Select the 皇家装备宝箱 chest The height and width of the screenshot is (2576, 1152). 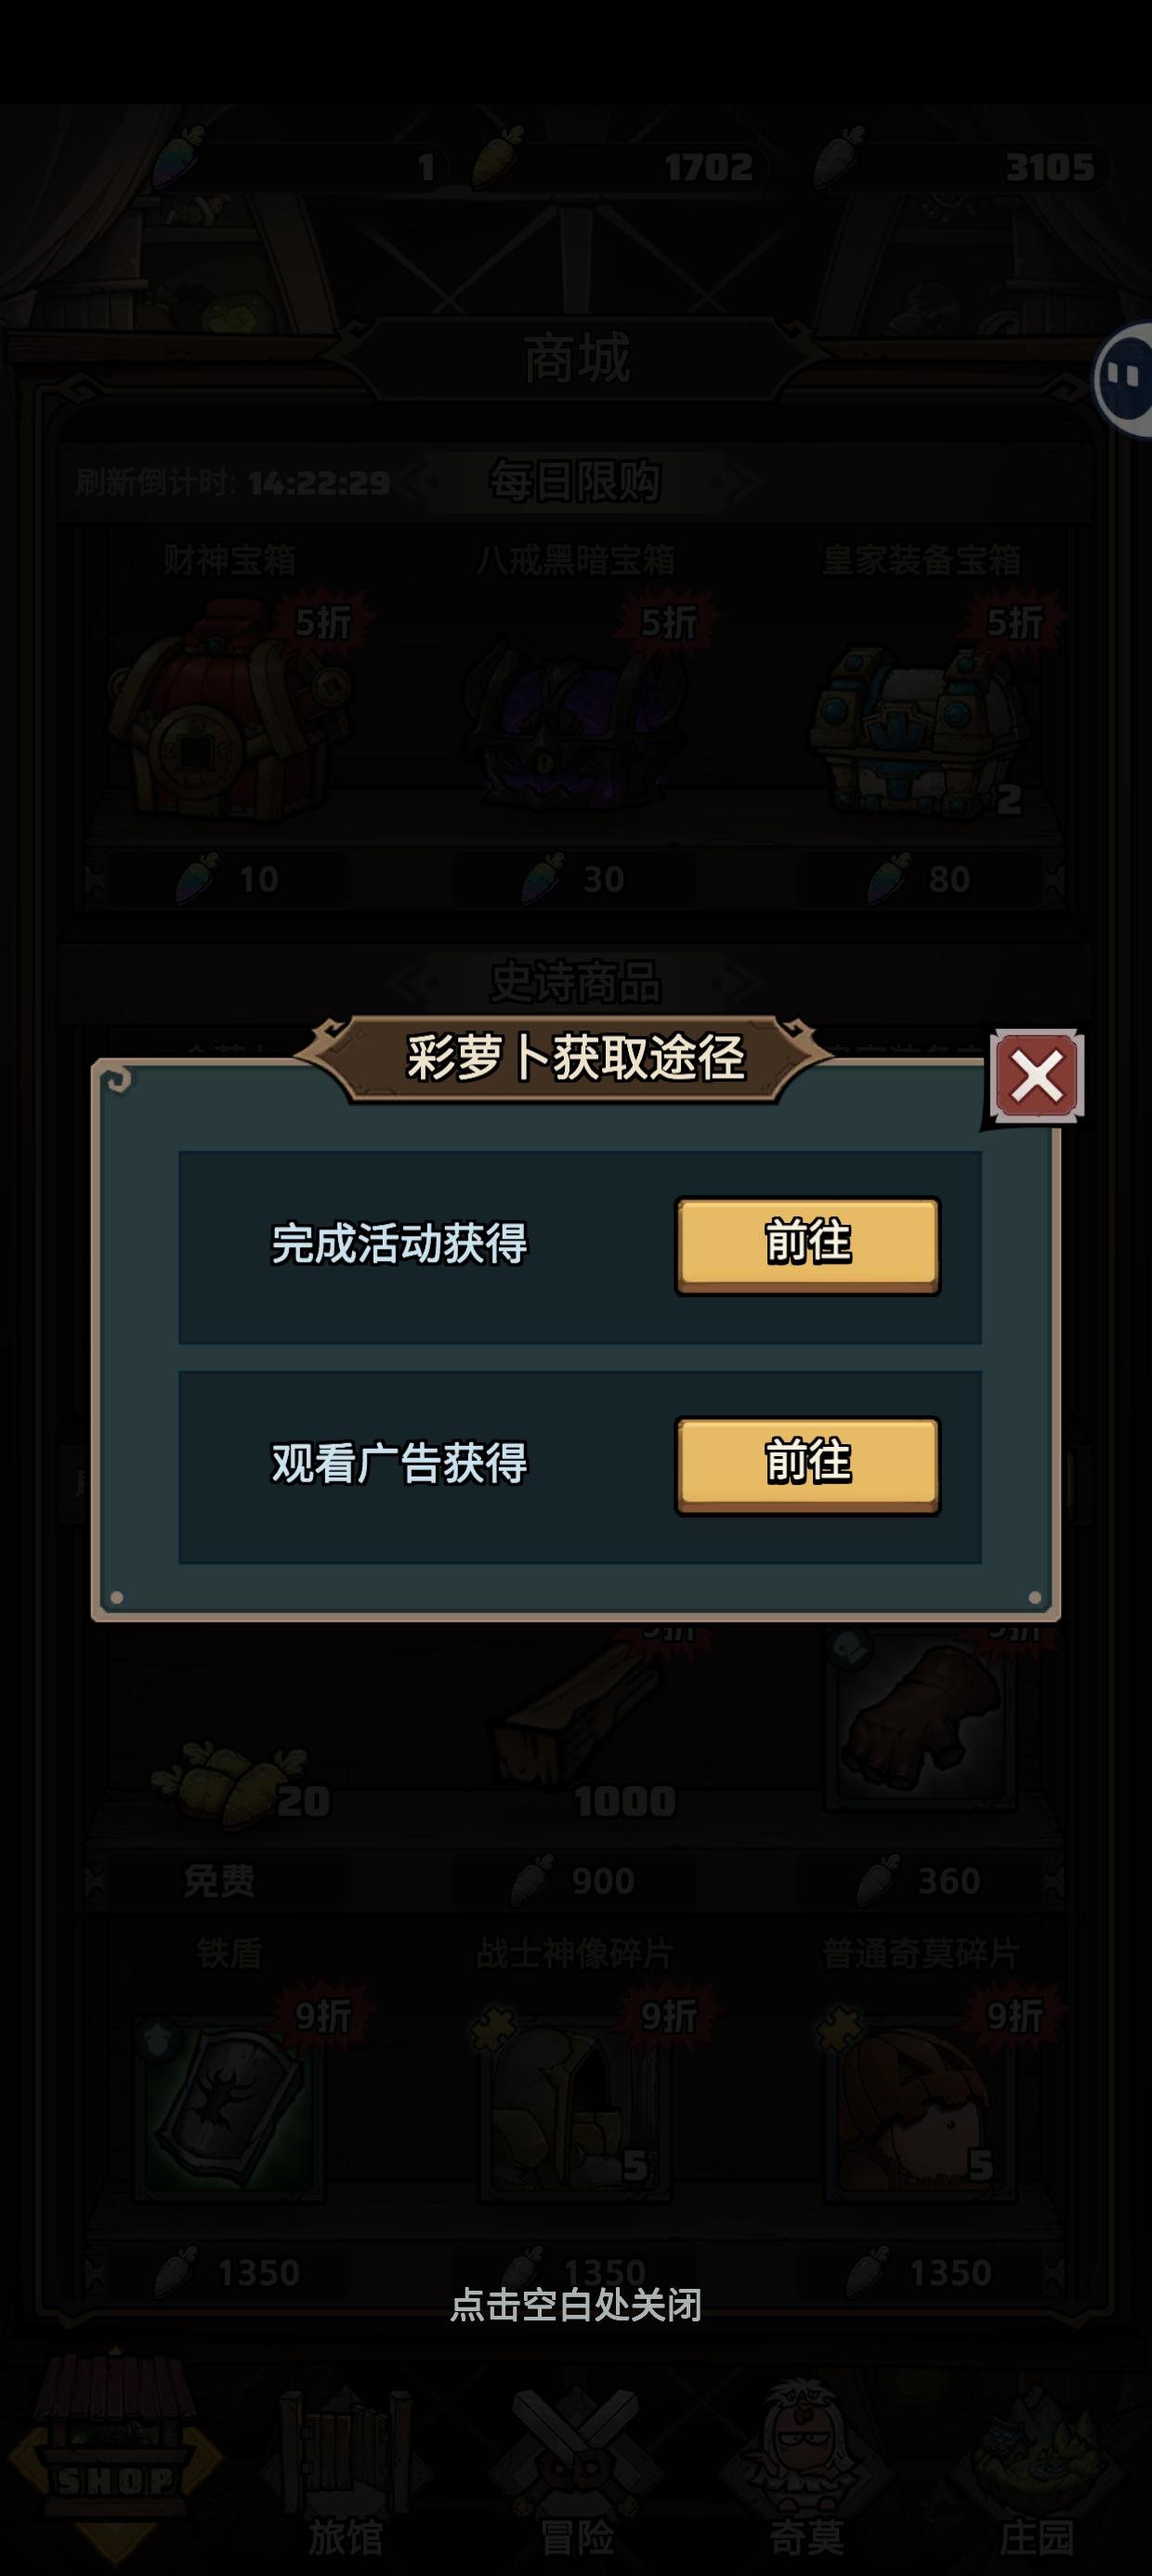pyautogui.click(x=920, y=720)
